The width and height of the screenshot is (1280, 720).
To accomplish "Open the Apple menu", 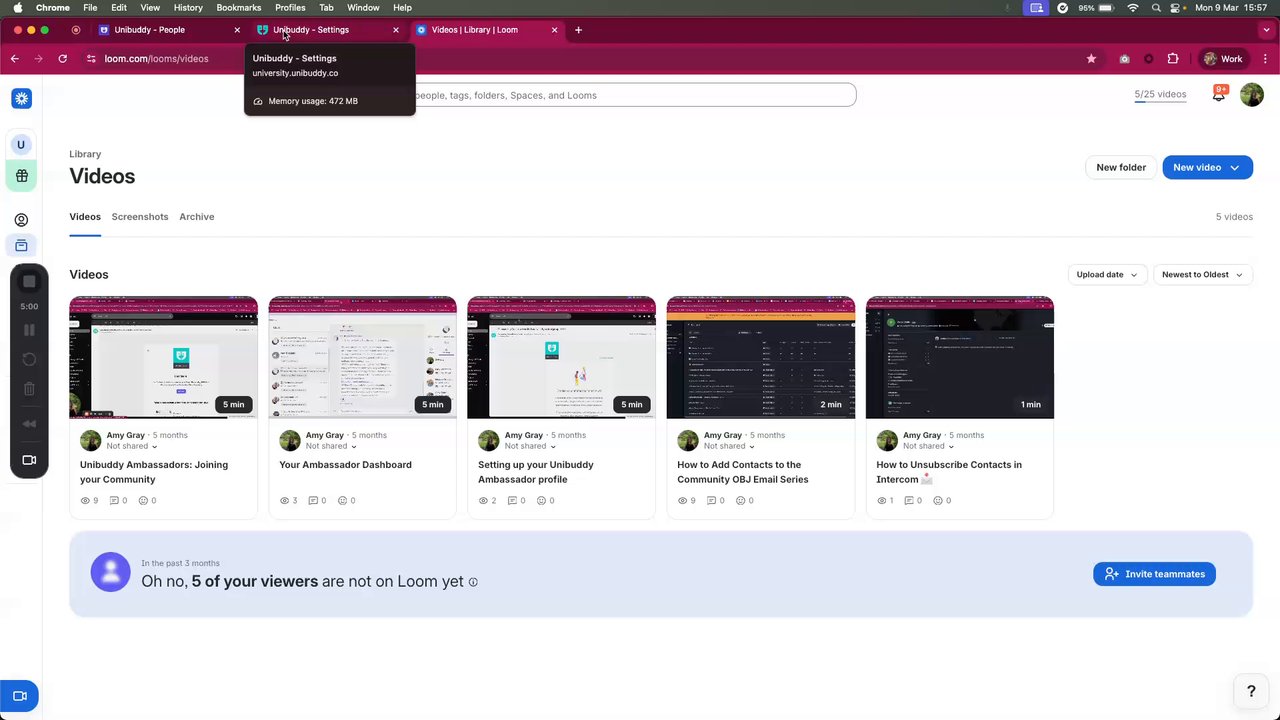I will click(x=17, y=7).
